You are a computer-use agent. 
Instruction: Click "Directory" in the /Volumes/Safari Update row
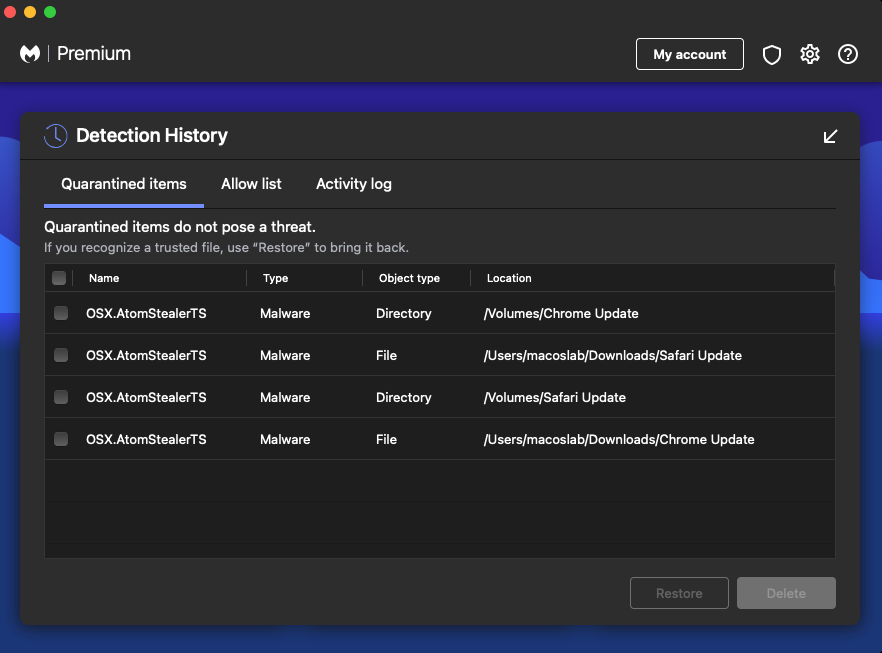pyautogui.click(x=404, y=397)
